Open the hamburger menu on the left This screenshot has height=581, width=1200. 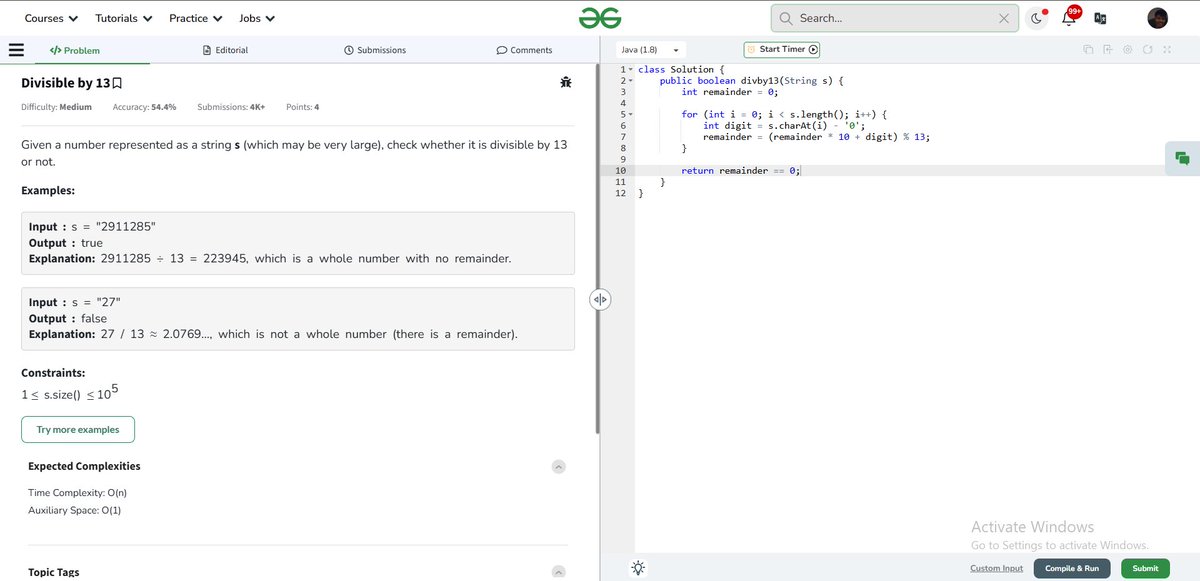point(17,49)
